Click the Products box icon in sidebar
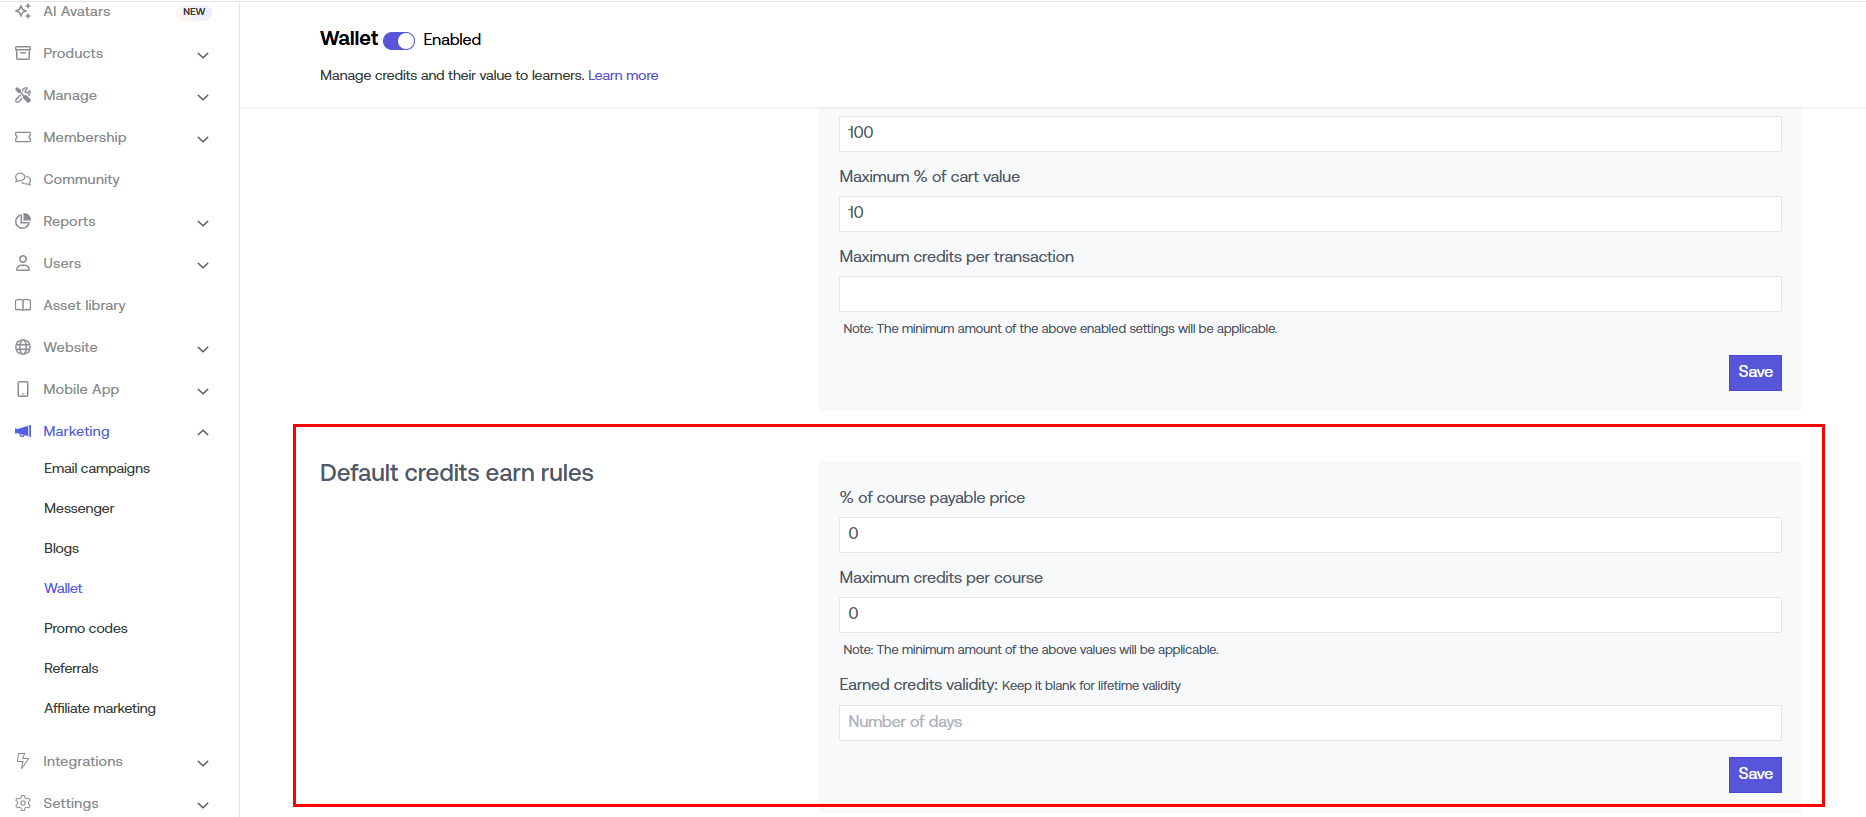This screenshot has height=817, width=1866. point(23,53)
